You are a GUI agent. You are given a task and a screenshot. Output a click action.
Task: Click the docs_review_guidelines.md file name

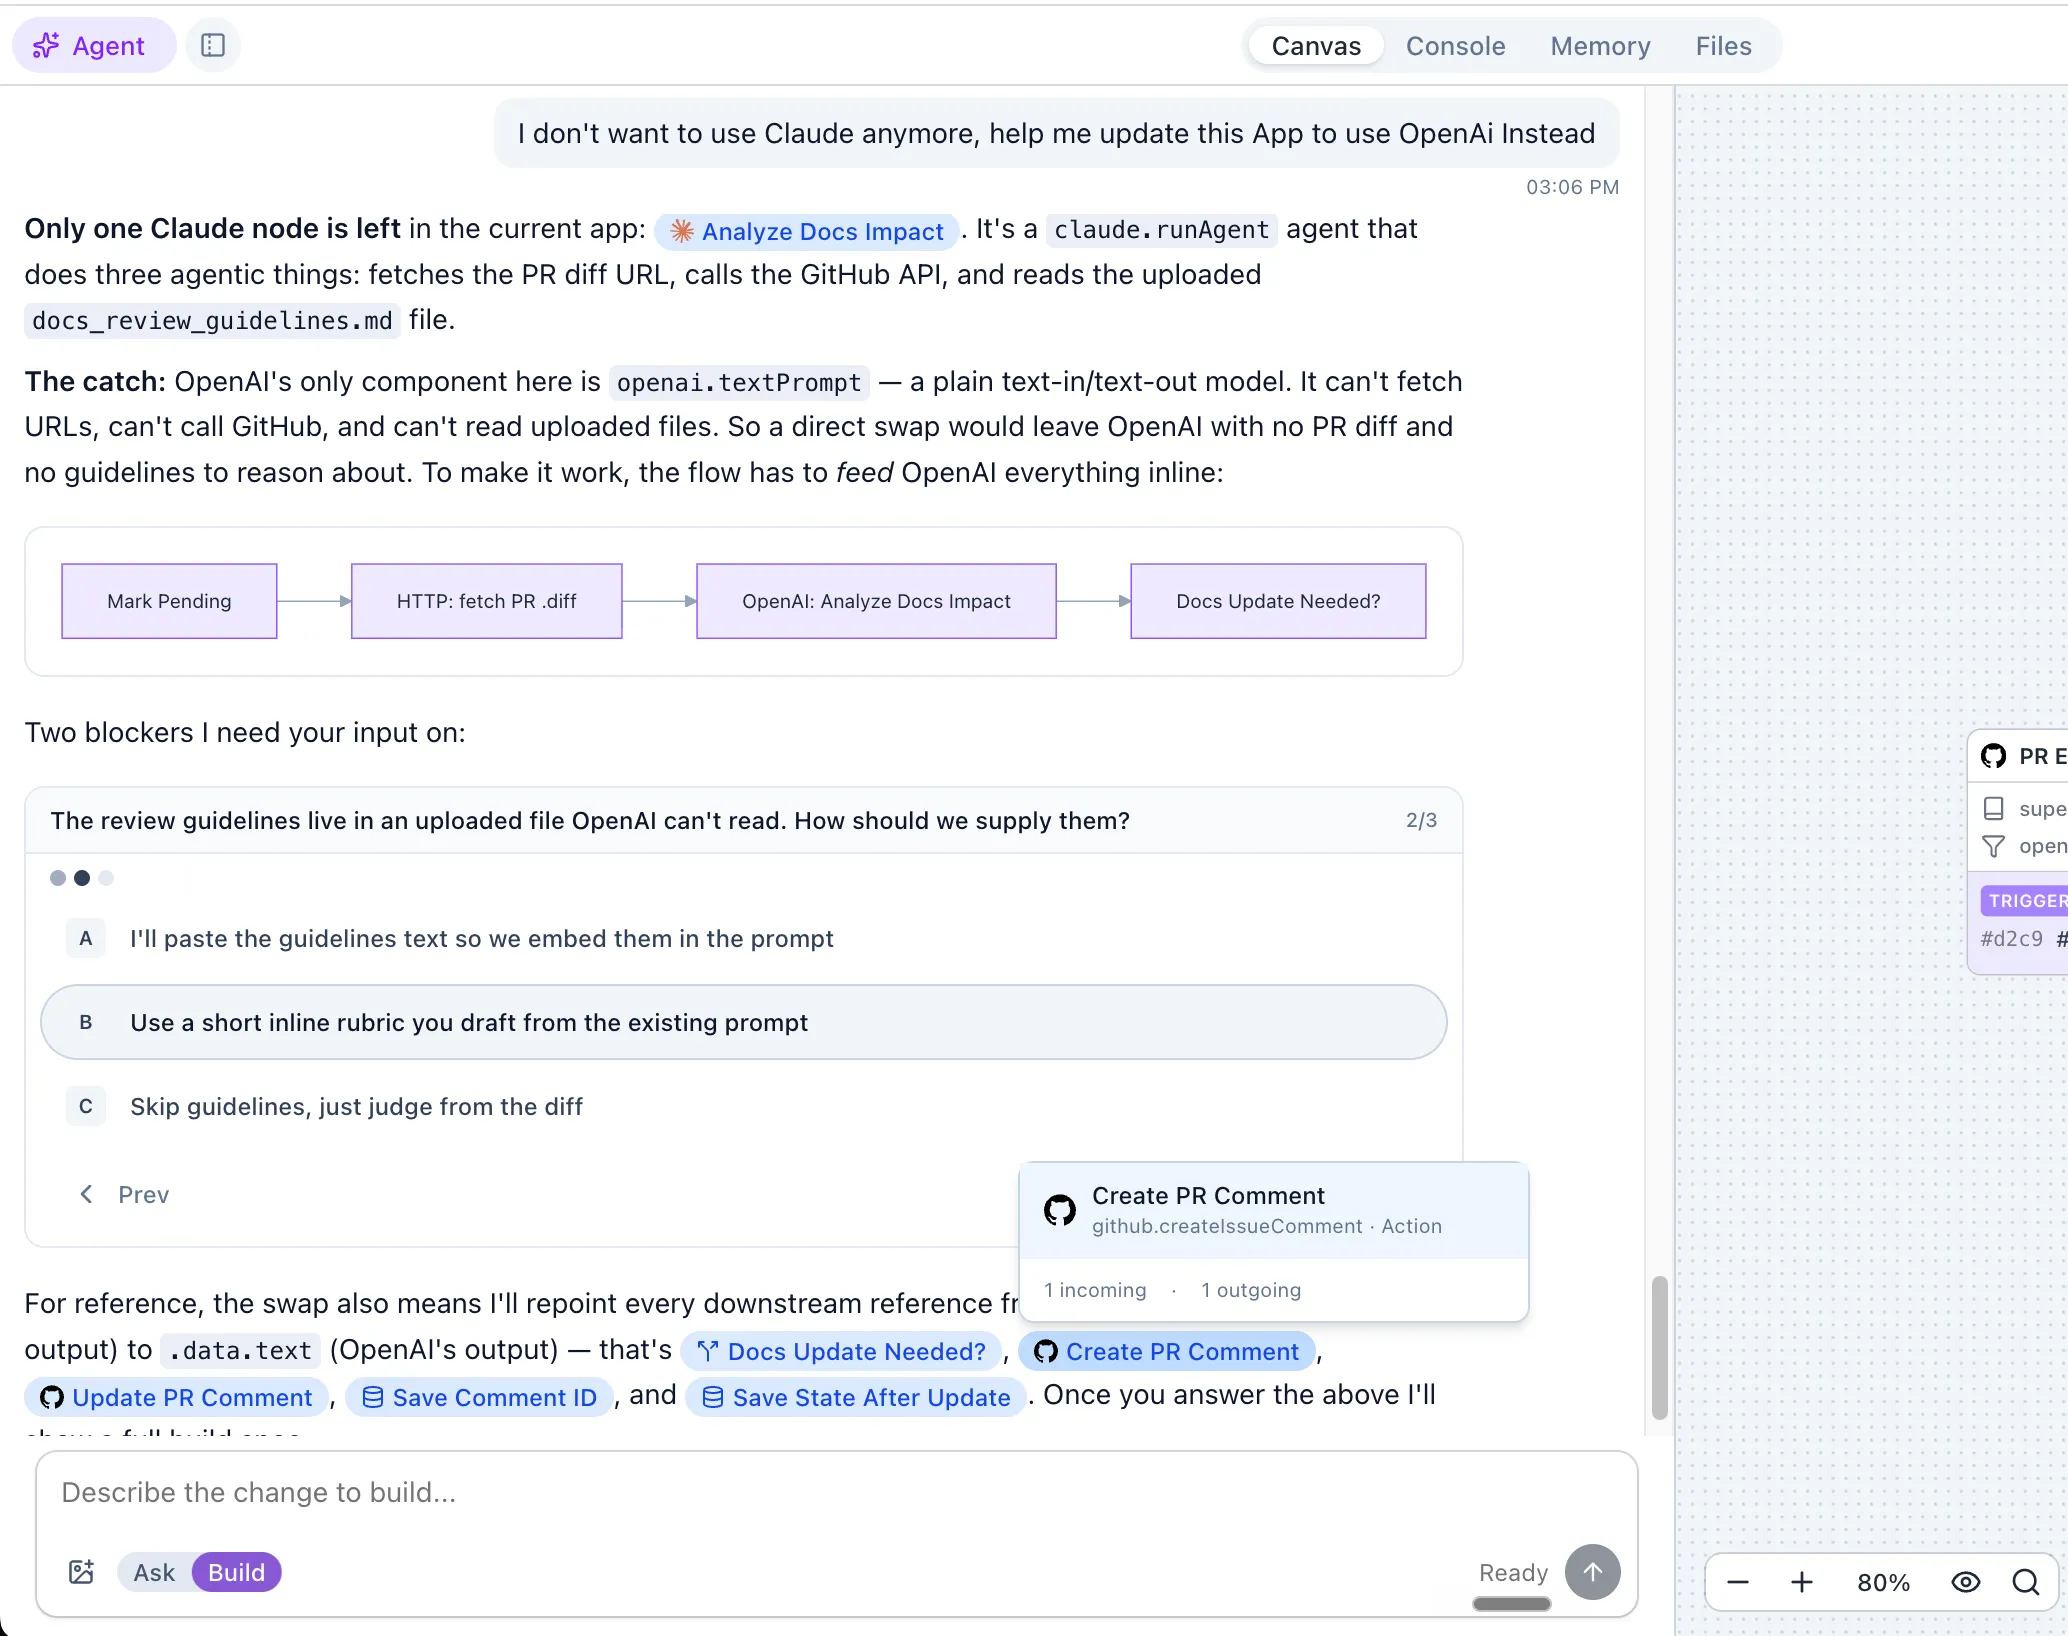point(212,321)
